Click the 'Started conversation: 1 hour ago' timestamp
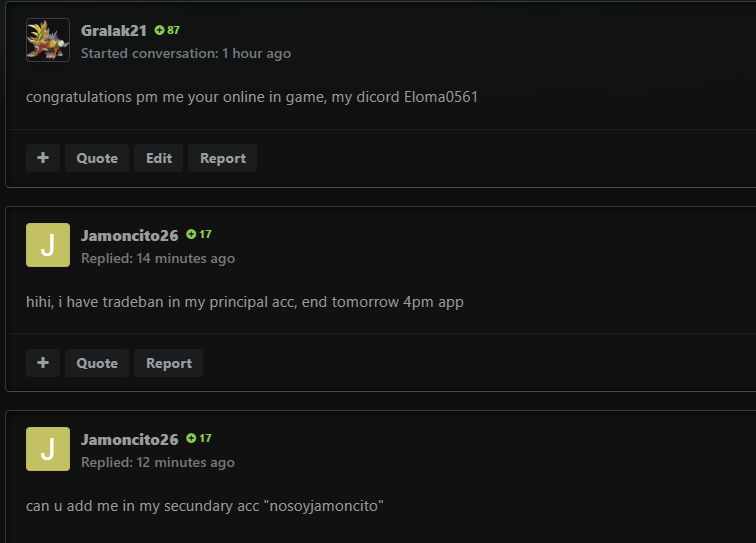Viewport: 756px width, 543px height. point(186,53)
